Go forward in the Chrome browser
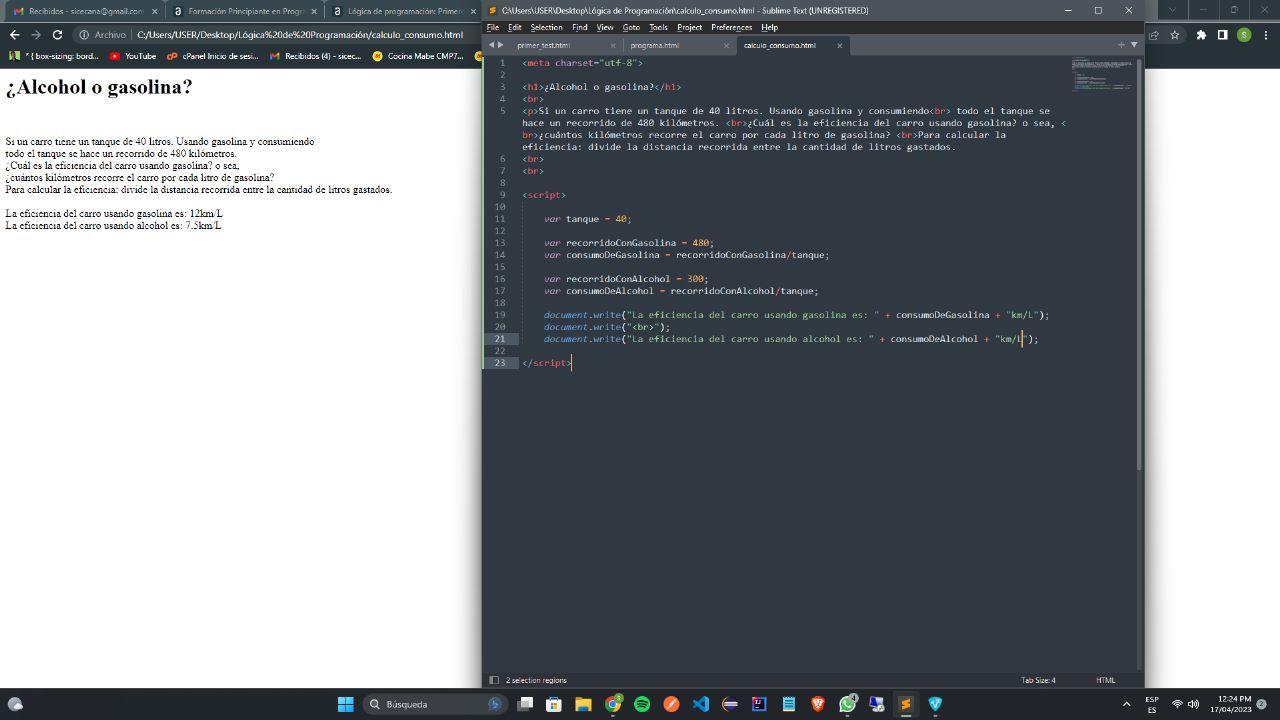The height and width of the screenshot is (720, 1280). pos(36,34)
